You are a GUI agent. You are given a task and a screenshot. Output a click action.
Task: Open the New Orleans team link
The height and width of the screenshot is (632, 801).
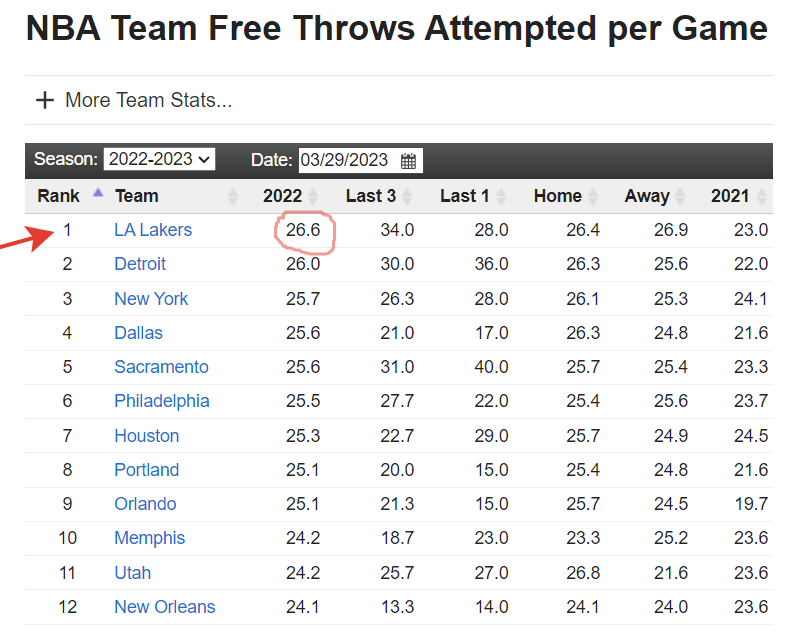coord(165,607)
